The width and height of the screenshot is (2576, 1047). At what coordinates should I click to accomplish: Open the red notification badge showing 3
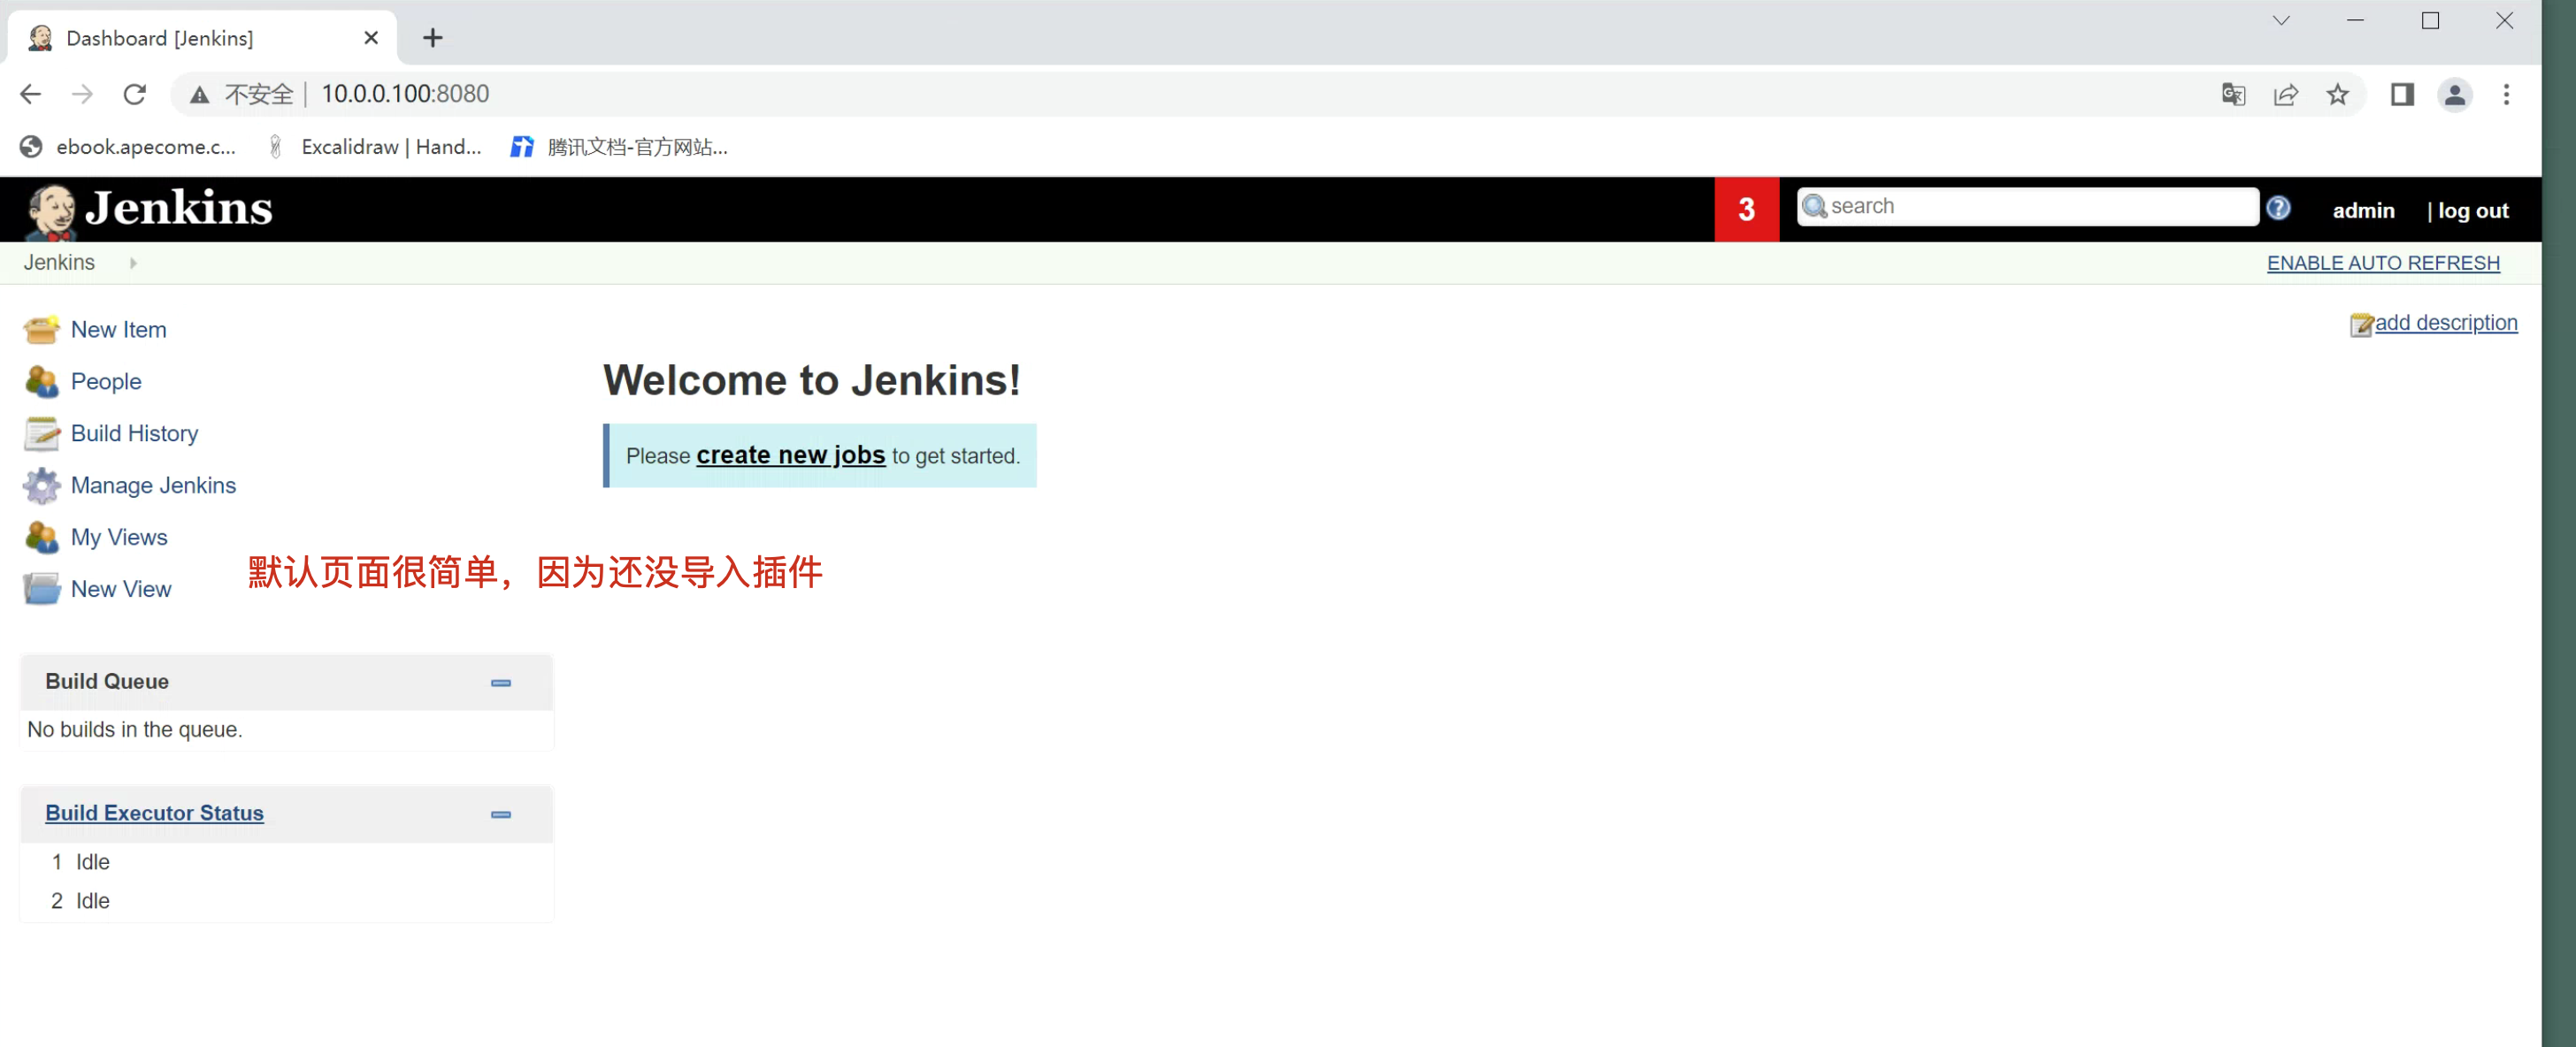tap(1745, 209)
